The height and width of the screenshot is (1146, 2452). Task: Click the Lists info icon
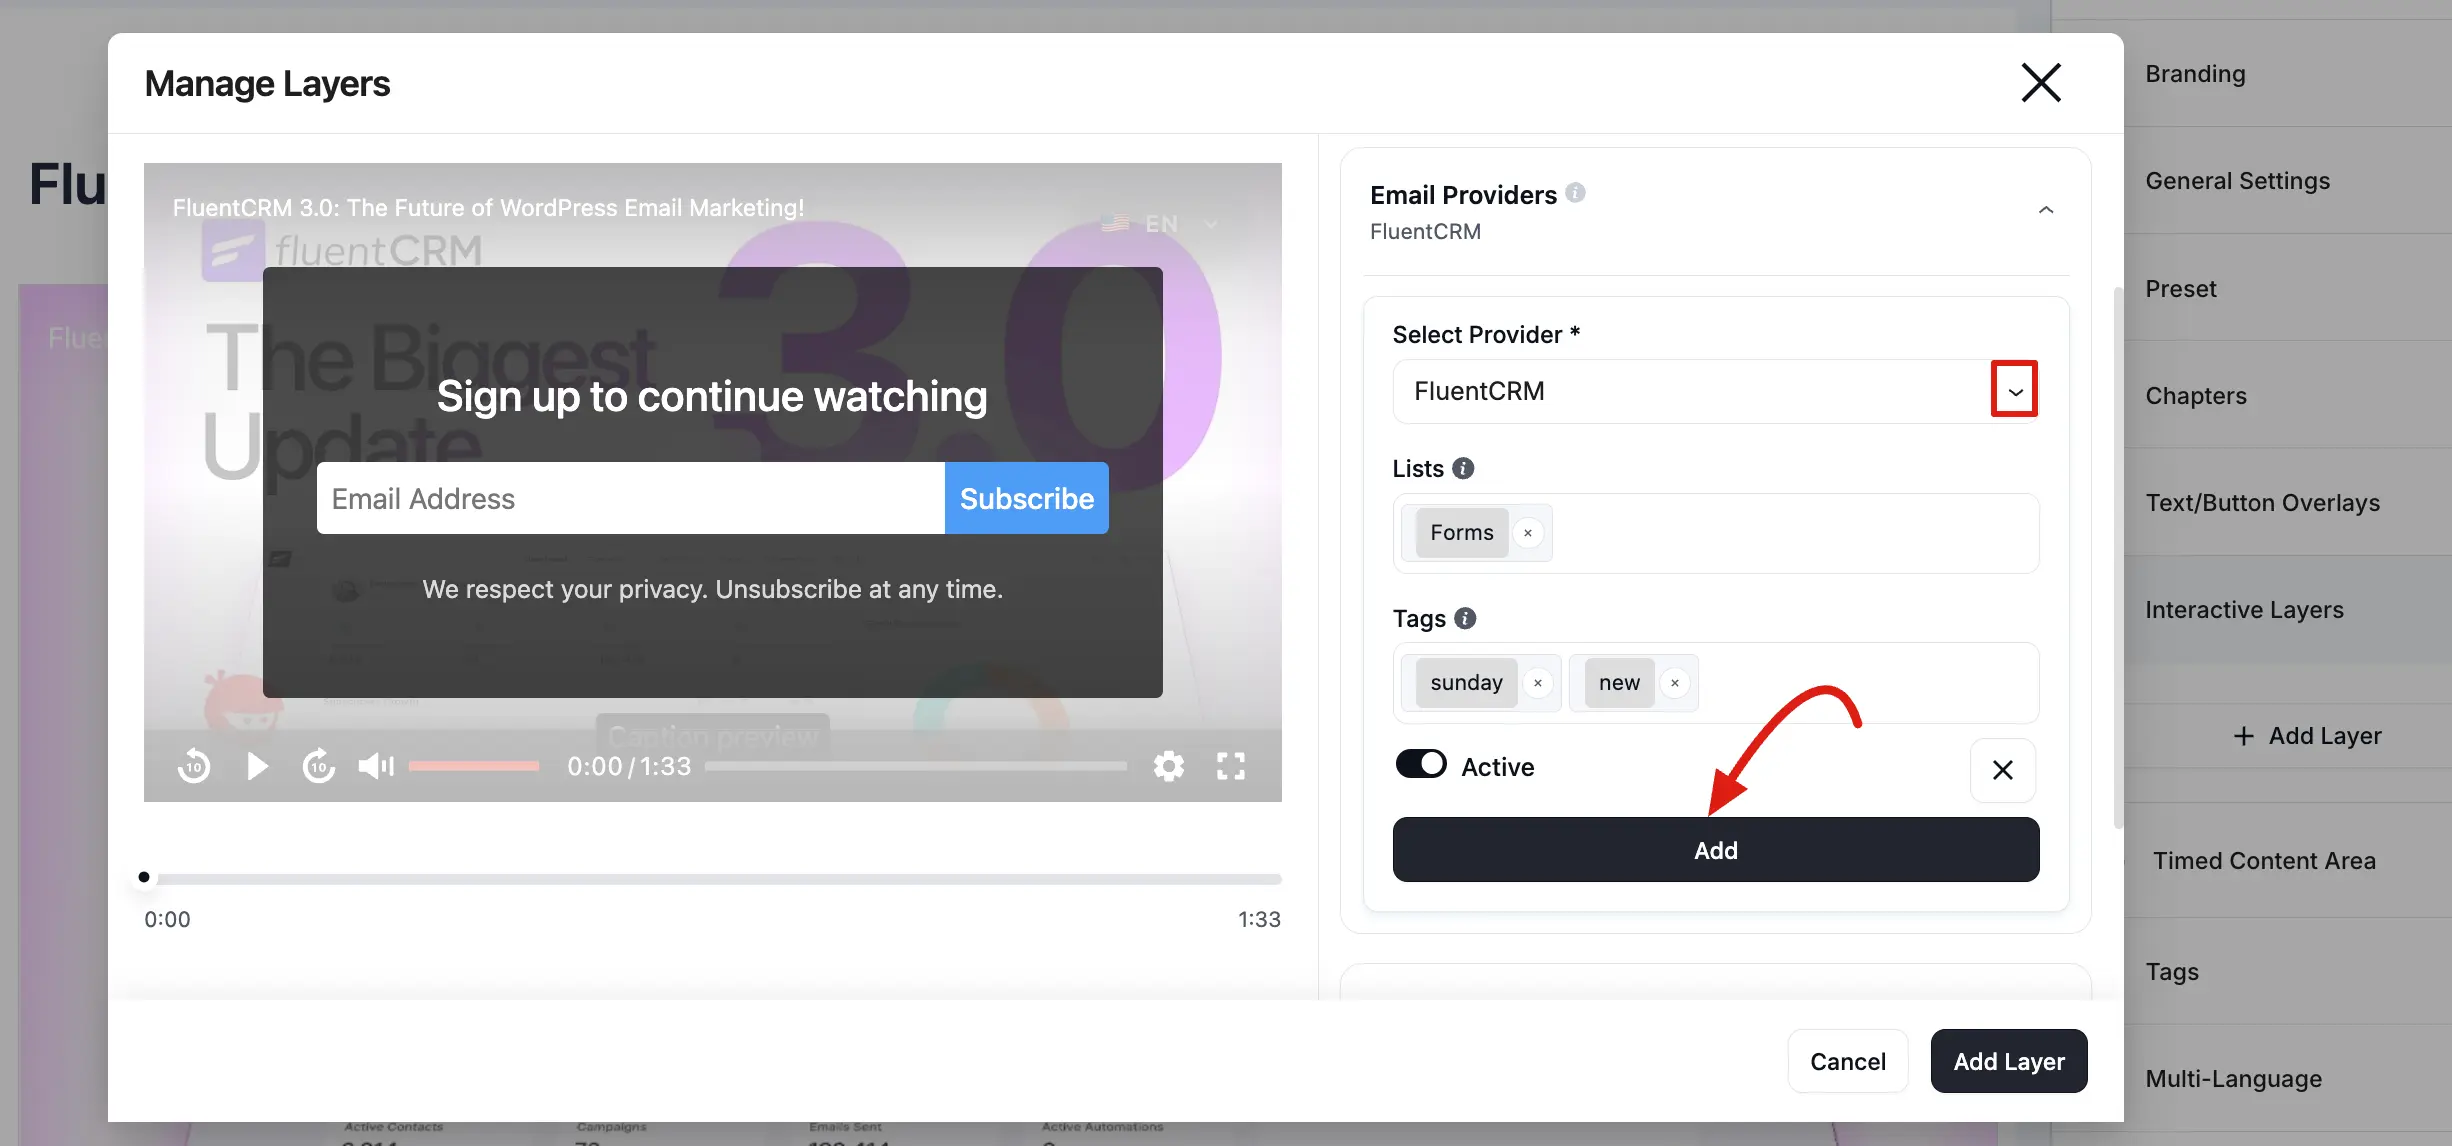point(1463,468)
